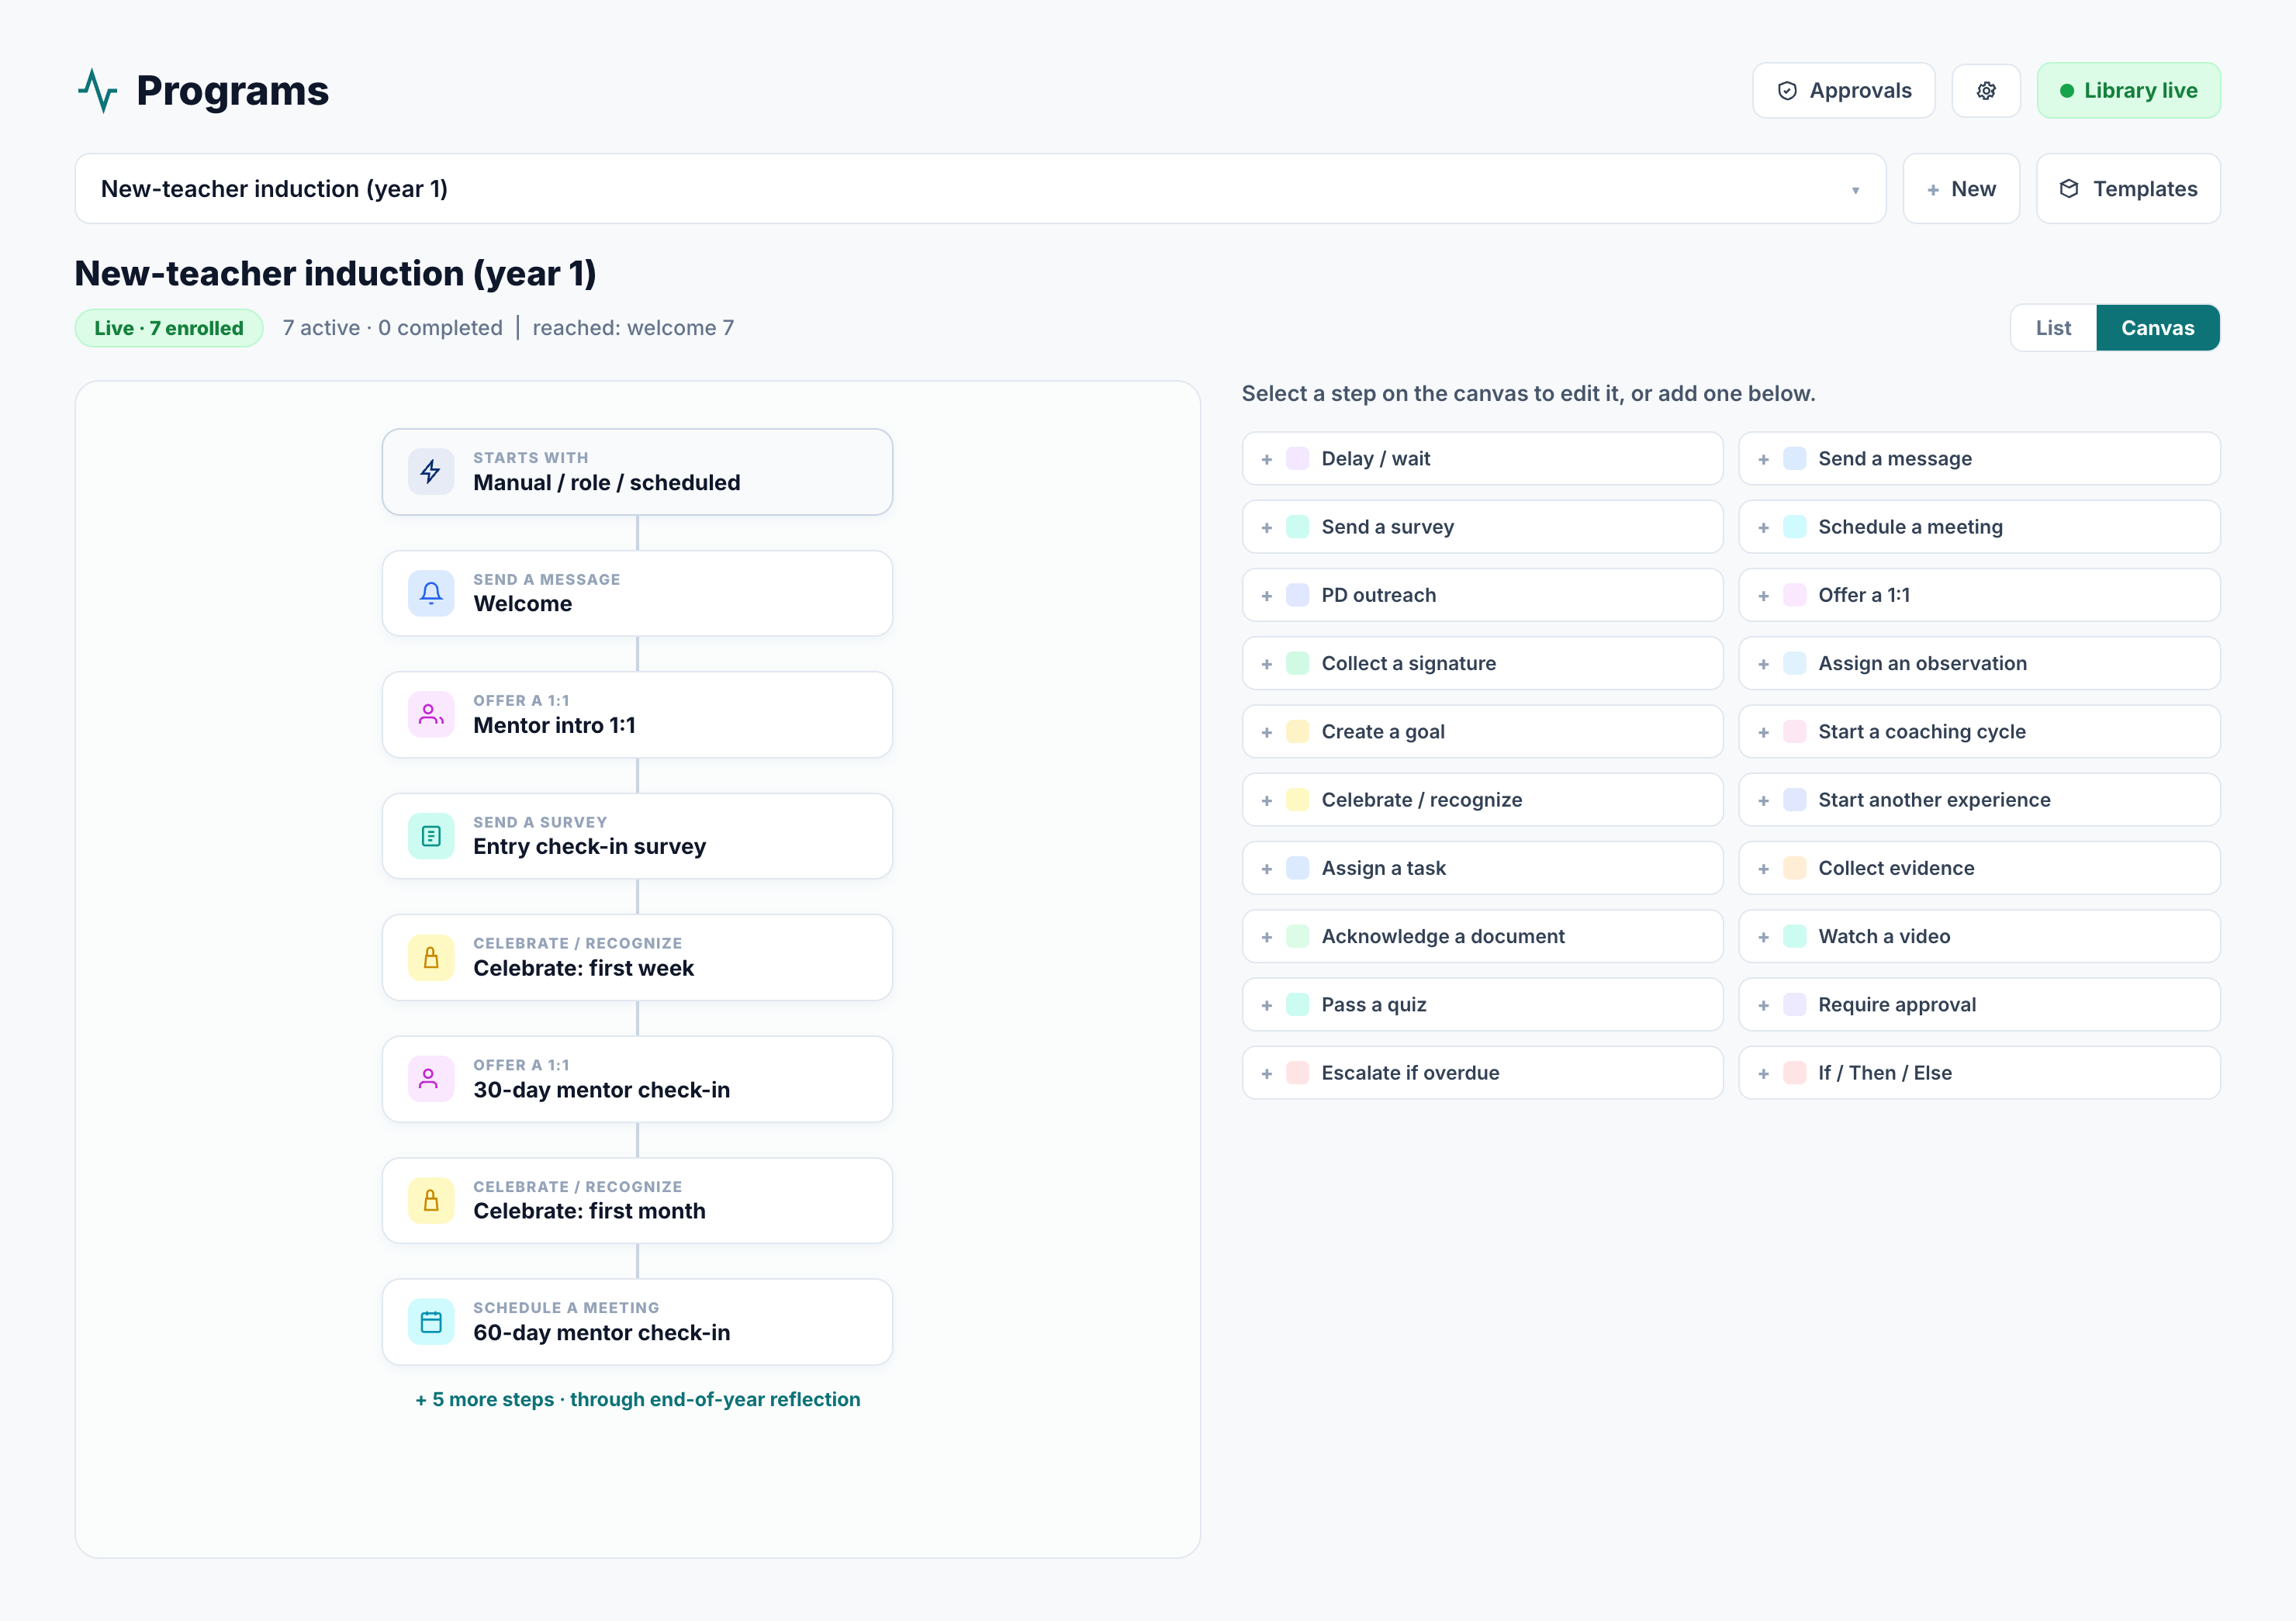Add a Watch a video step
This screenshot has height=1621, width=2296.
point(1979,937)
